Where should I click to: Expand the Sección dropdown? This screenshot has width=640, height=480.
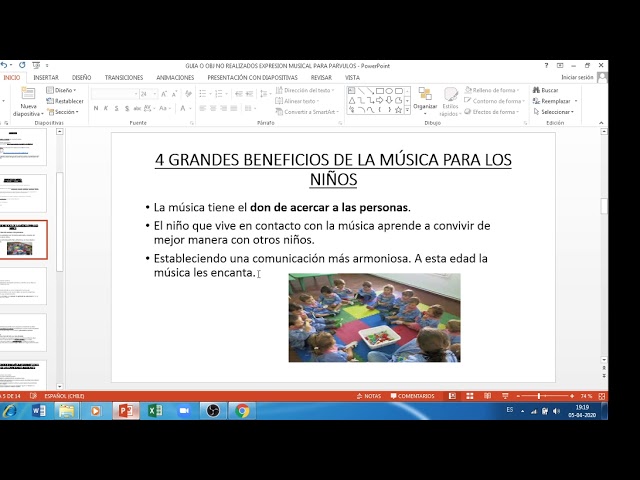point(63,112)
